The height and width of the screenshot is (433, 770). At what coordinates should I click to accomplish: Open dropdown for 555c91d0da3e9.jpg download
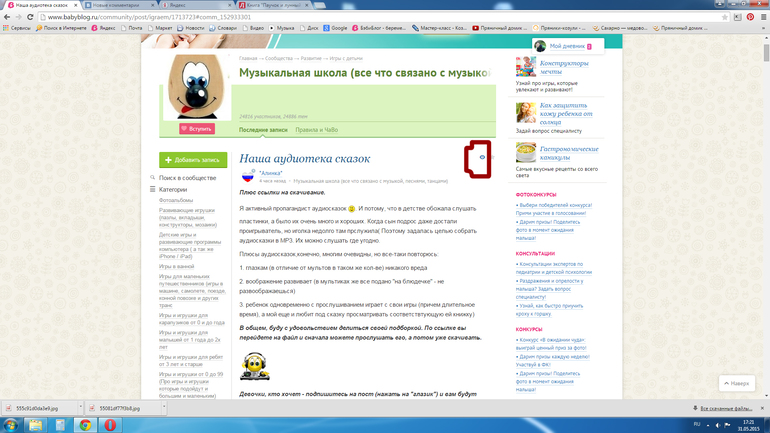[x=80, y=407]
